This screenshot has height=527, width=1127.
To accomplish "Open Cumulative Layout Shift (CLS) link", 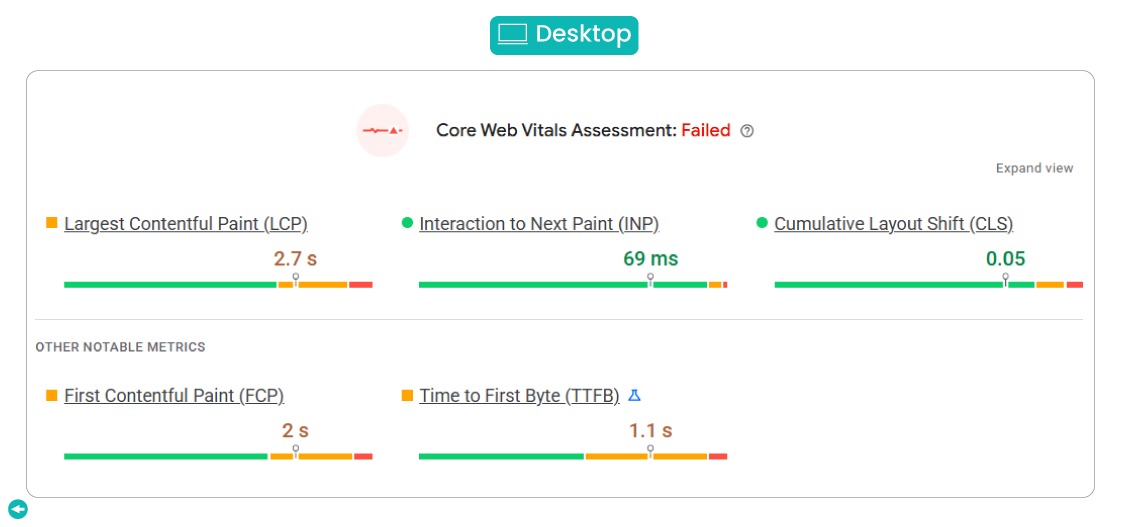I will tap(893, 224).
